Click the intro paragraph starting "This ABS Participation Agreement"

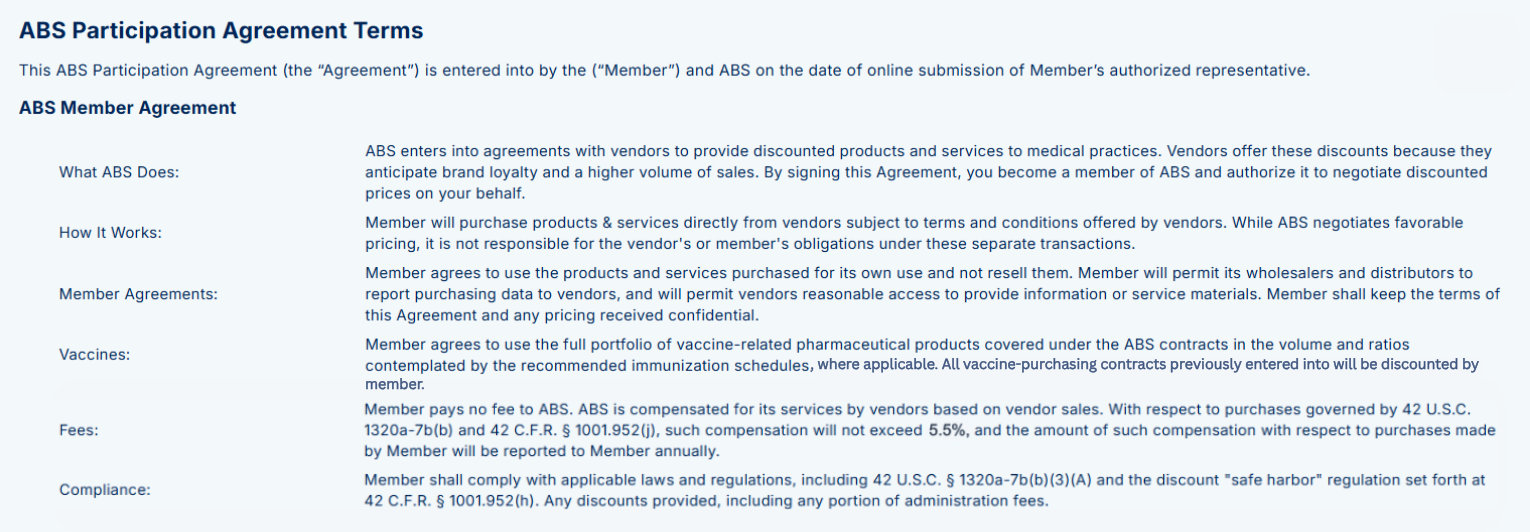pos(664,70)
